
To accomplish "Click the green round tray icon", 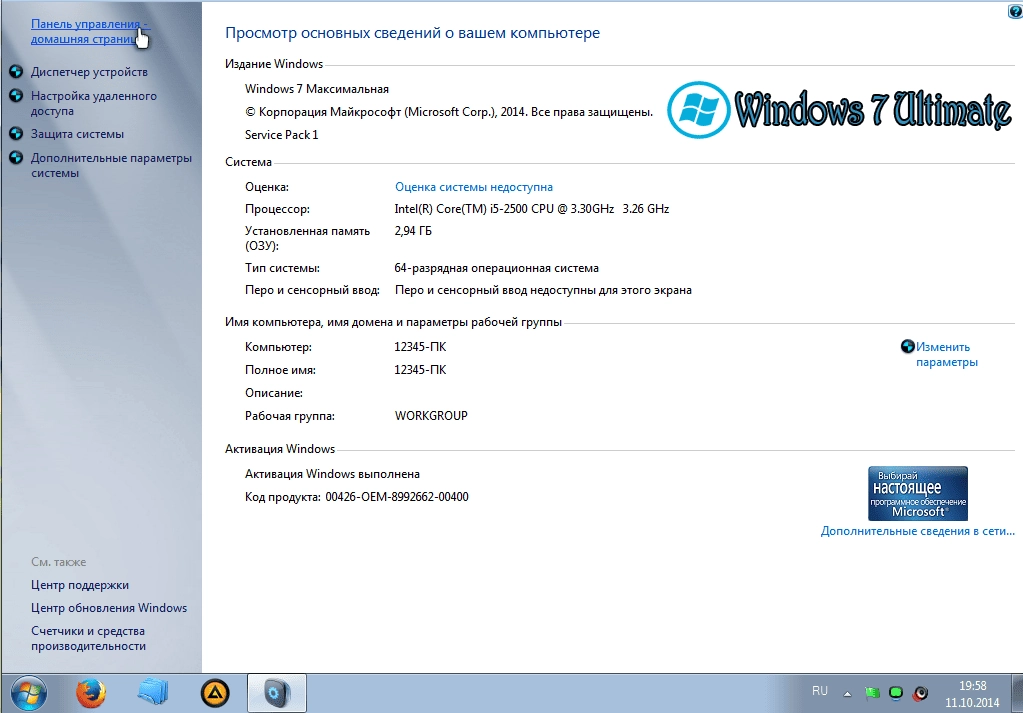I will tap(896, 693).
